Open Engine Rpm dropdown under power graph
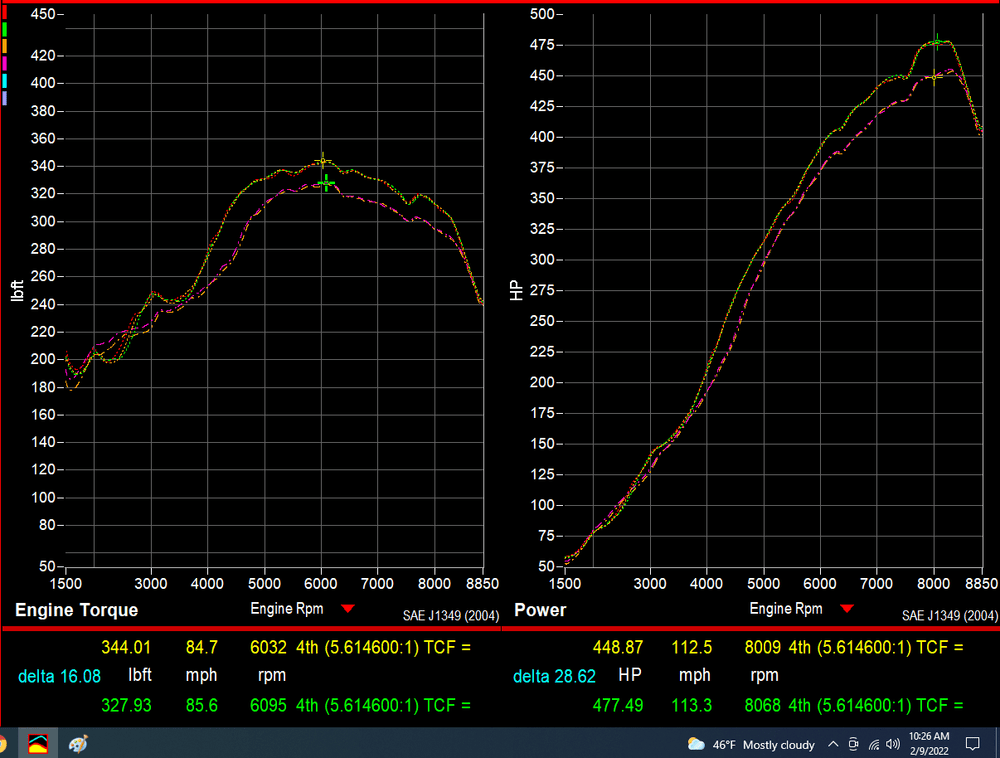The image size is (1000, 758). 847,609
